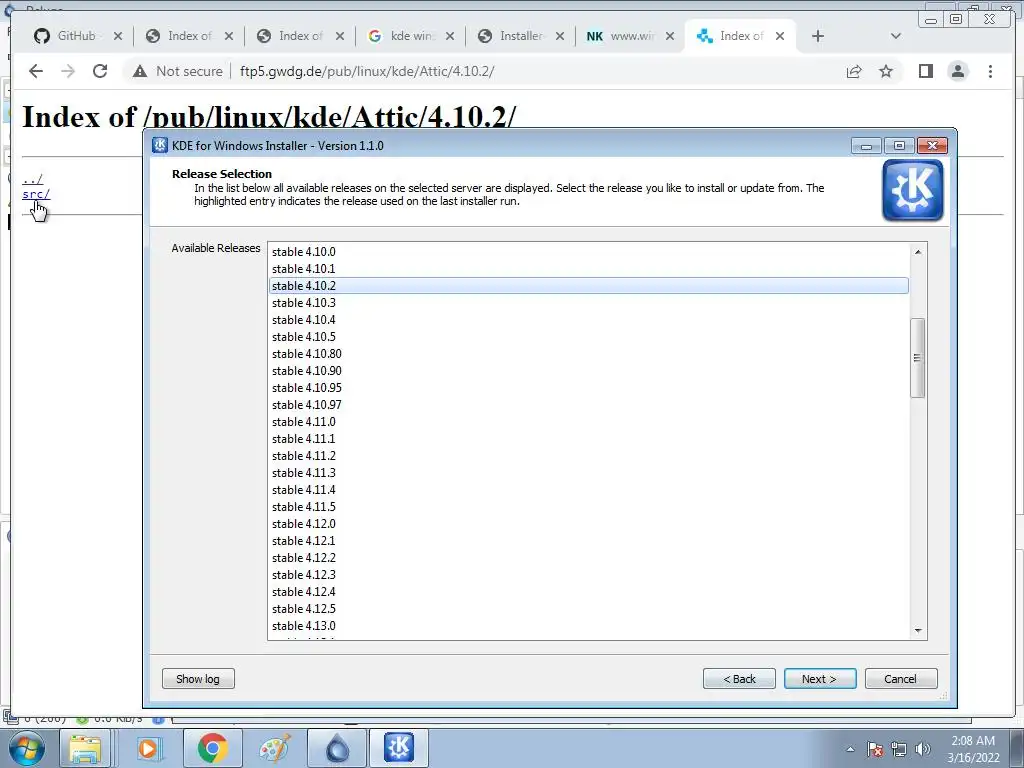Click the releases list scrollbar thumb
1024x768 pixels.
(918, 357)
